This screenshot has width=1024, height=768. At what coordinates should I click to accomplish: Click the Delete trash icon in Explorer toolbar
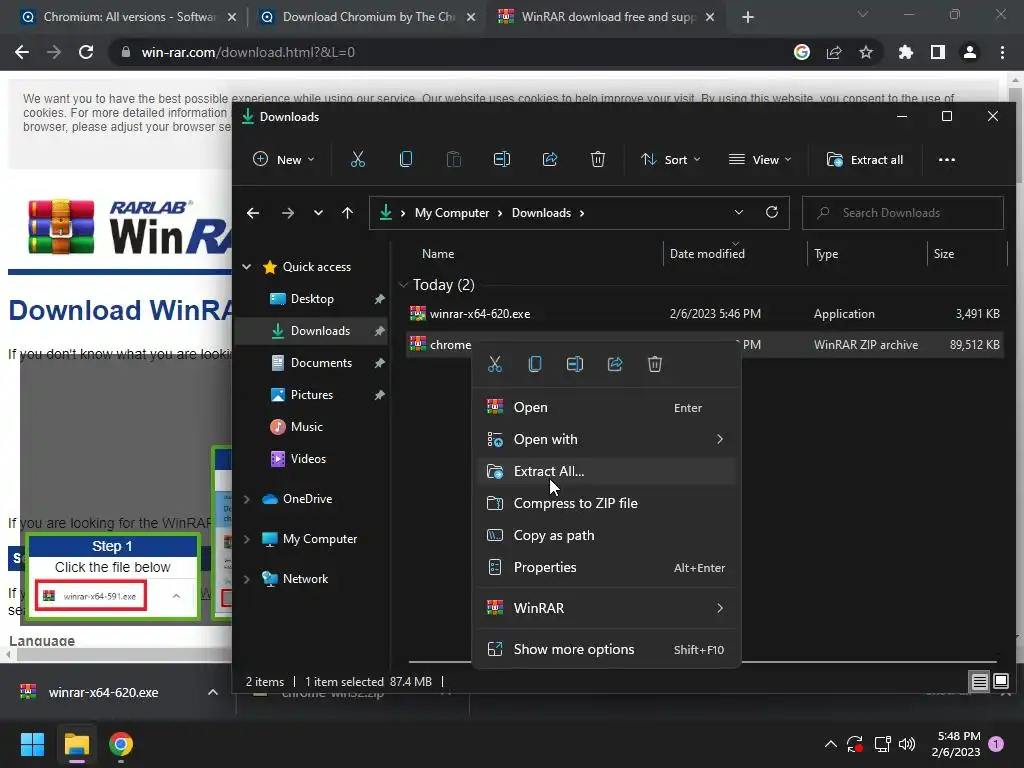tap(598, 159)
